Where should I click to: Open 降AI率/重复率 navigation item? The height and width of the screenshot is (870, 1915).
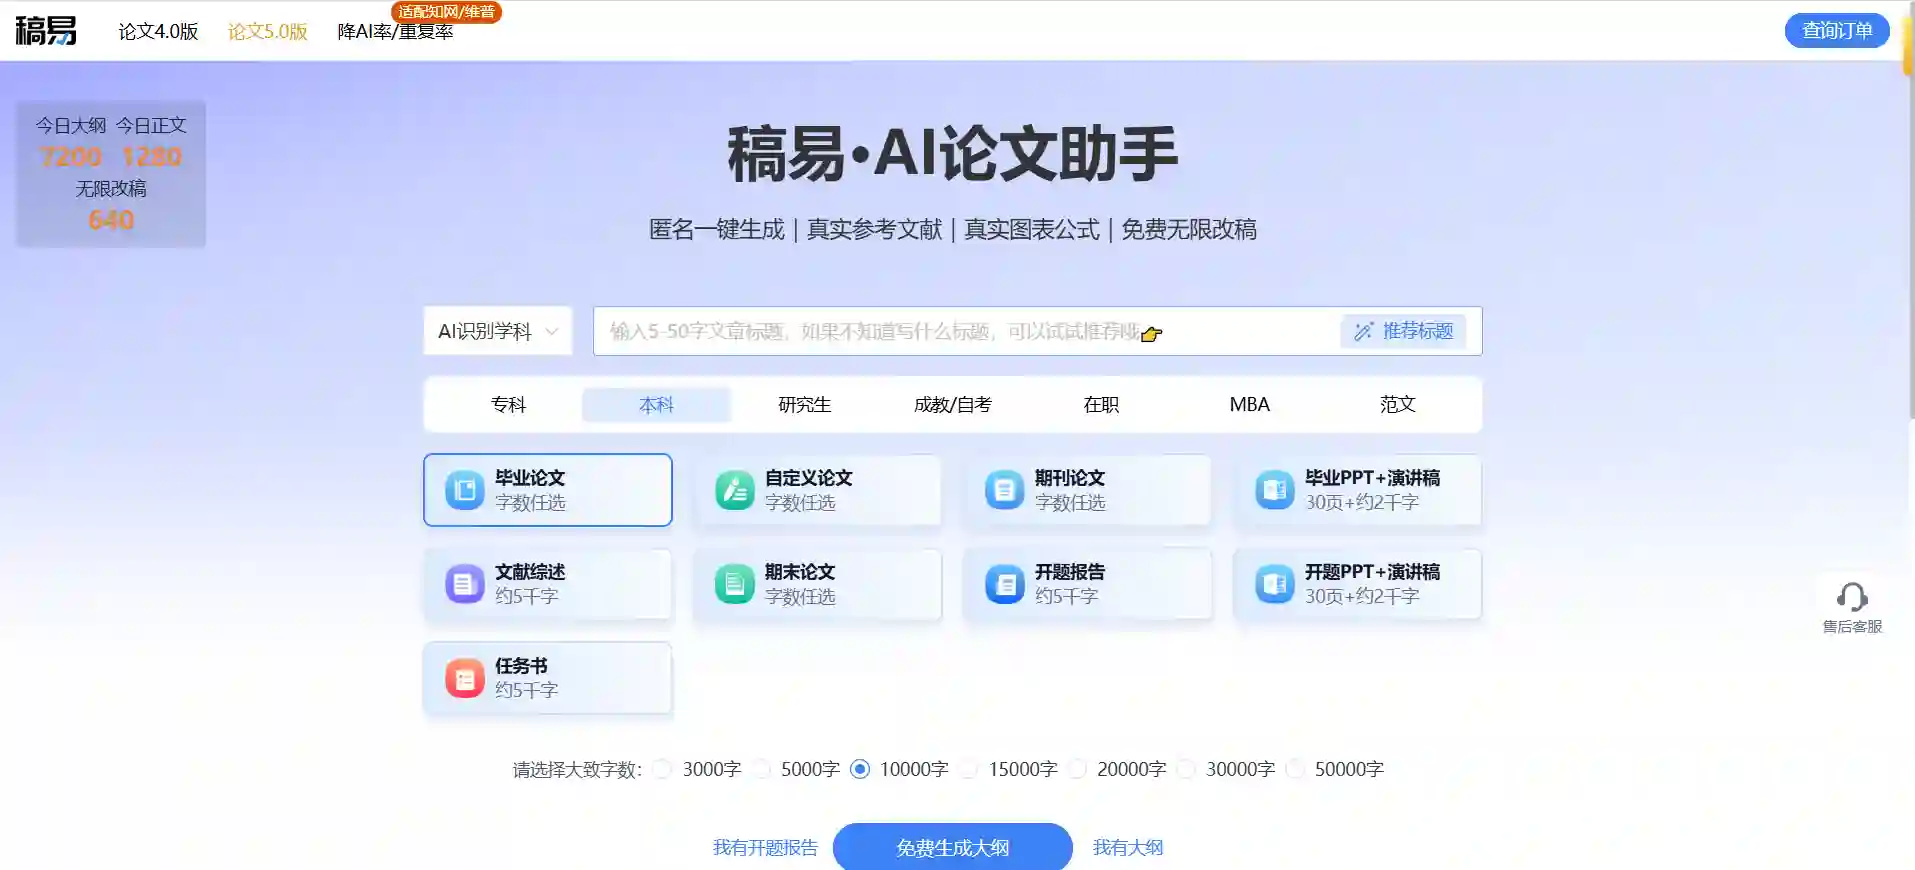point(395,32)
